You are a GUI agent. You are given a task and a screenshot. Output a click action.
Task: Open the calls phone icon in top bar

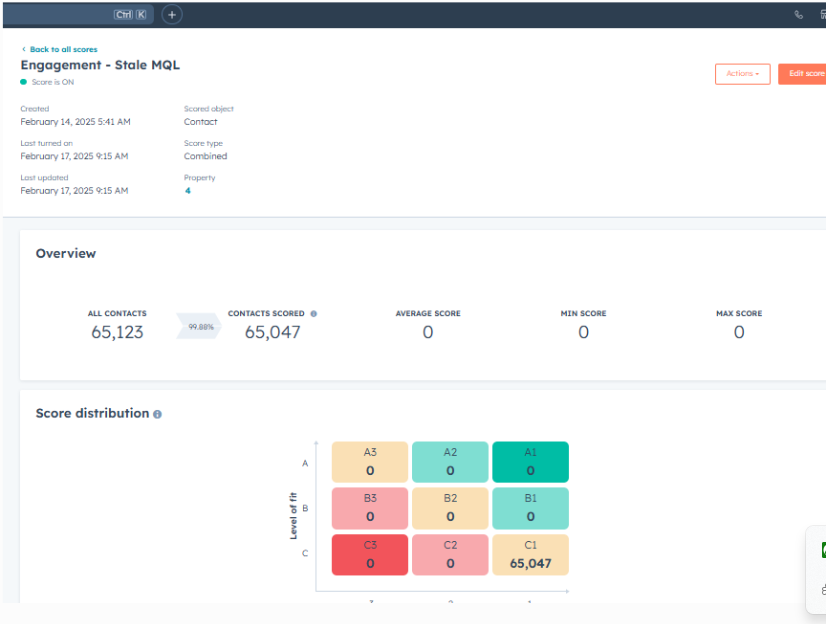[x=797, y=14]
